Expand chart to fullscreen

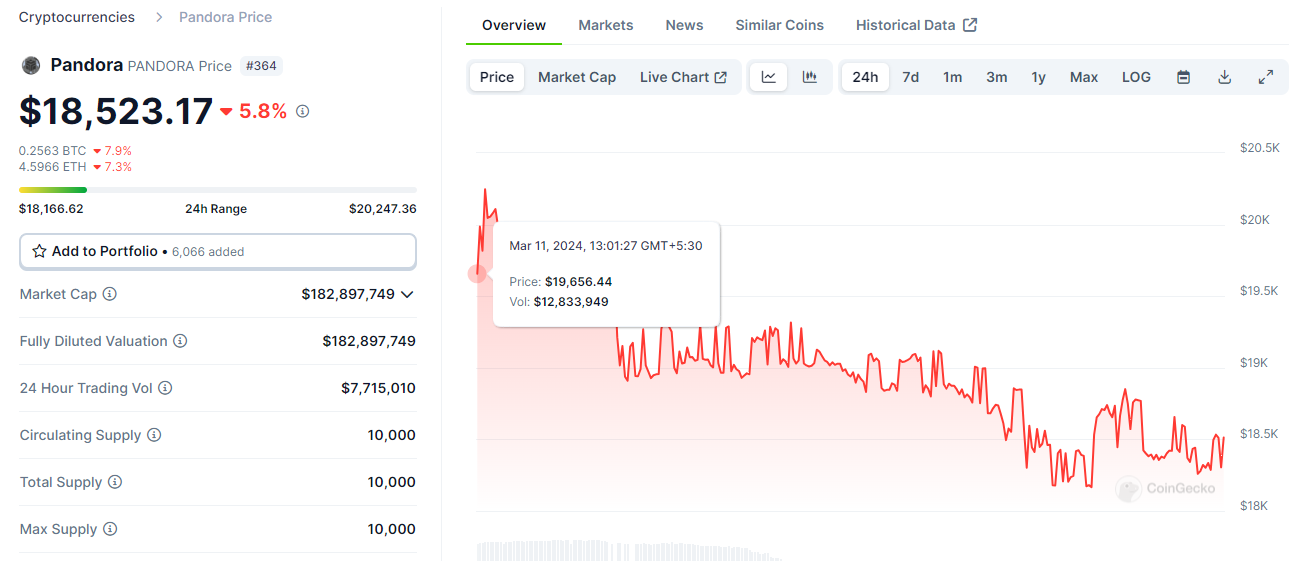pyautogui.click(x=1265, y=77)
